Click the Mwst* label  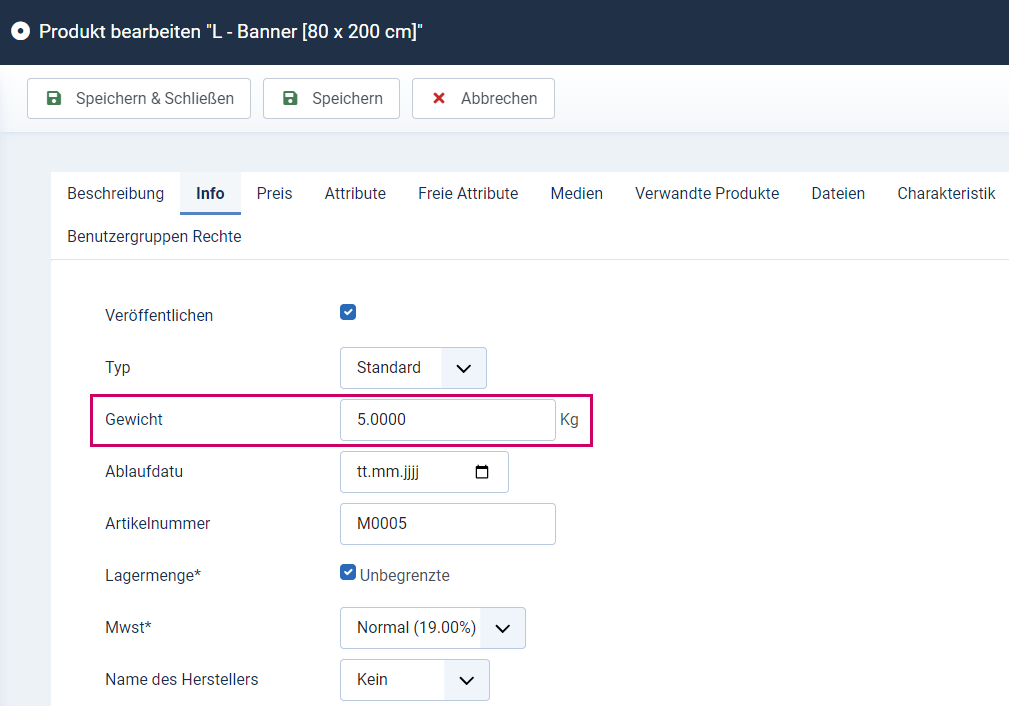tap(128, 627)
